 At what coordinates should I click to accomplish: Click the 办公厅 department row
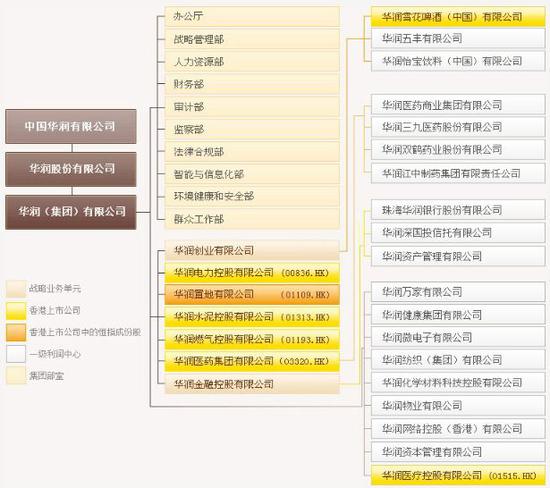(252, 16)
